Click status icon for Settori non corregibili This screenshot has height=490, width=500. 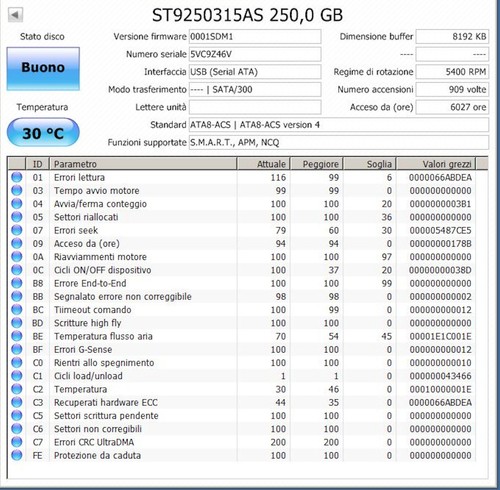17,429
